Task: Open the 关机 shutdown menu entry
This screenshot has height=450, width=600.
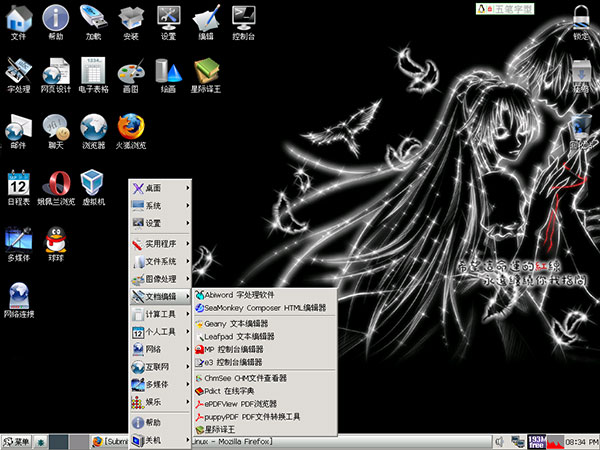Action: tap(161, 440)
